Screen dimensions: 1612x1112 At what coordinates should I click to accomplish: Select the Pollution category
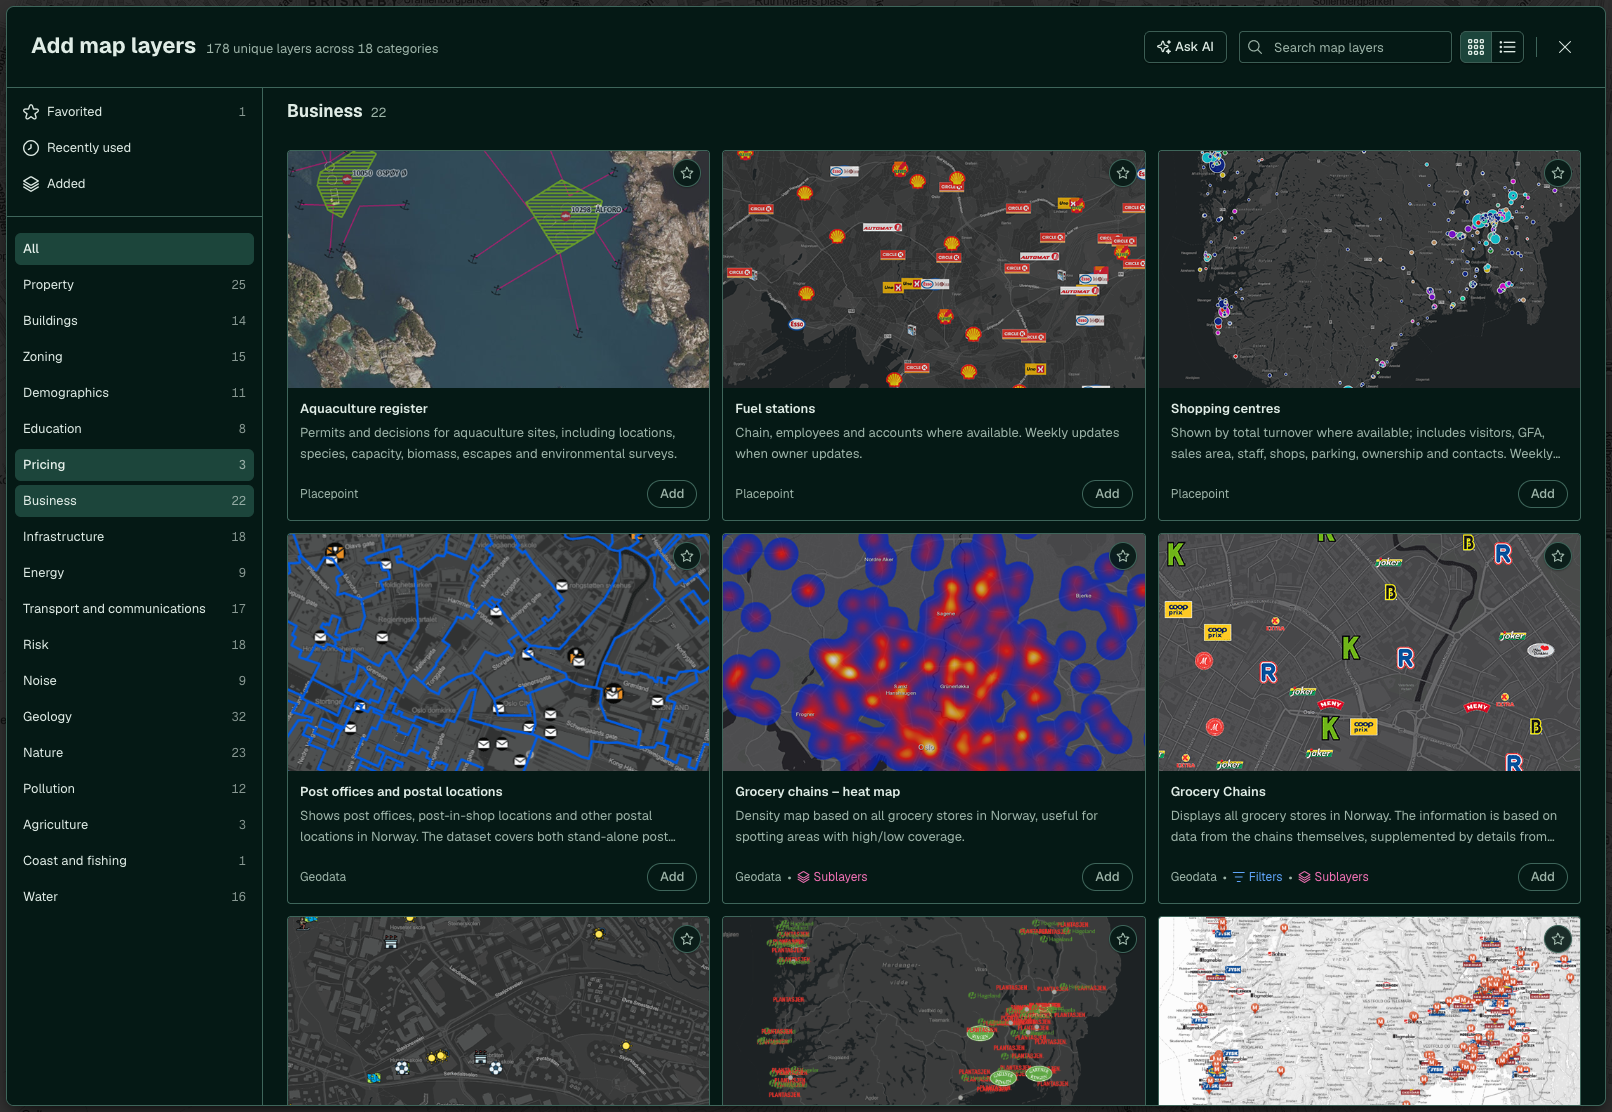pyautogui.click(x=134, y=789)
